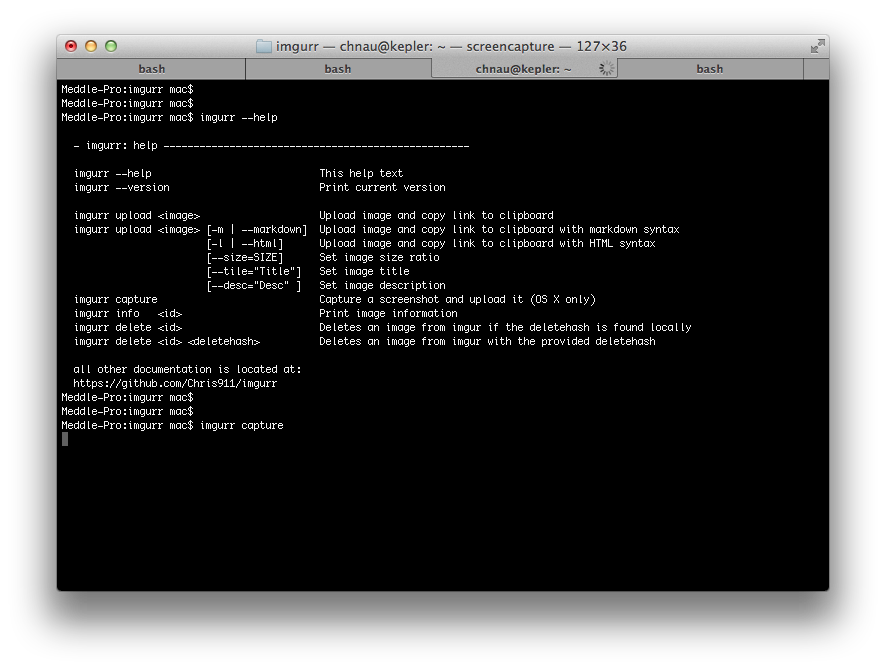
Task: Click 'with the provided deletehash' description line
Action: [x=487, y=342]
